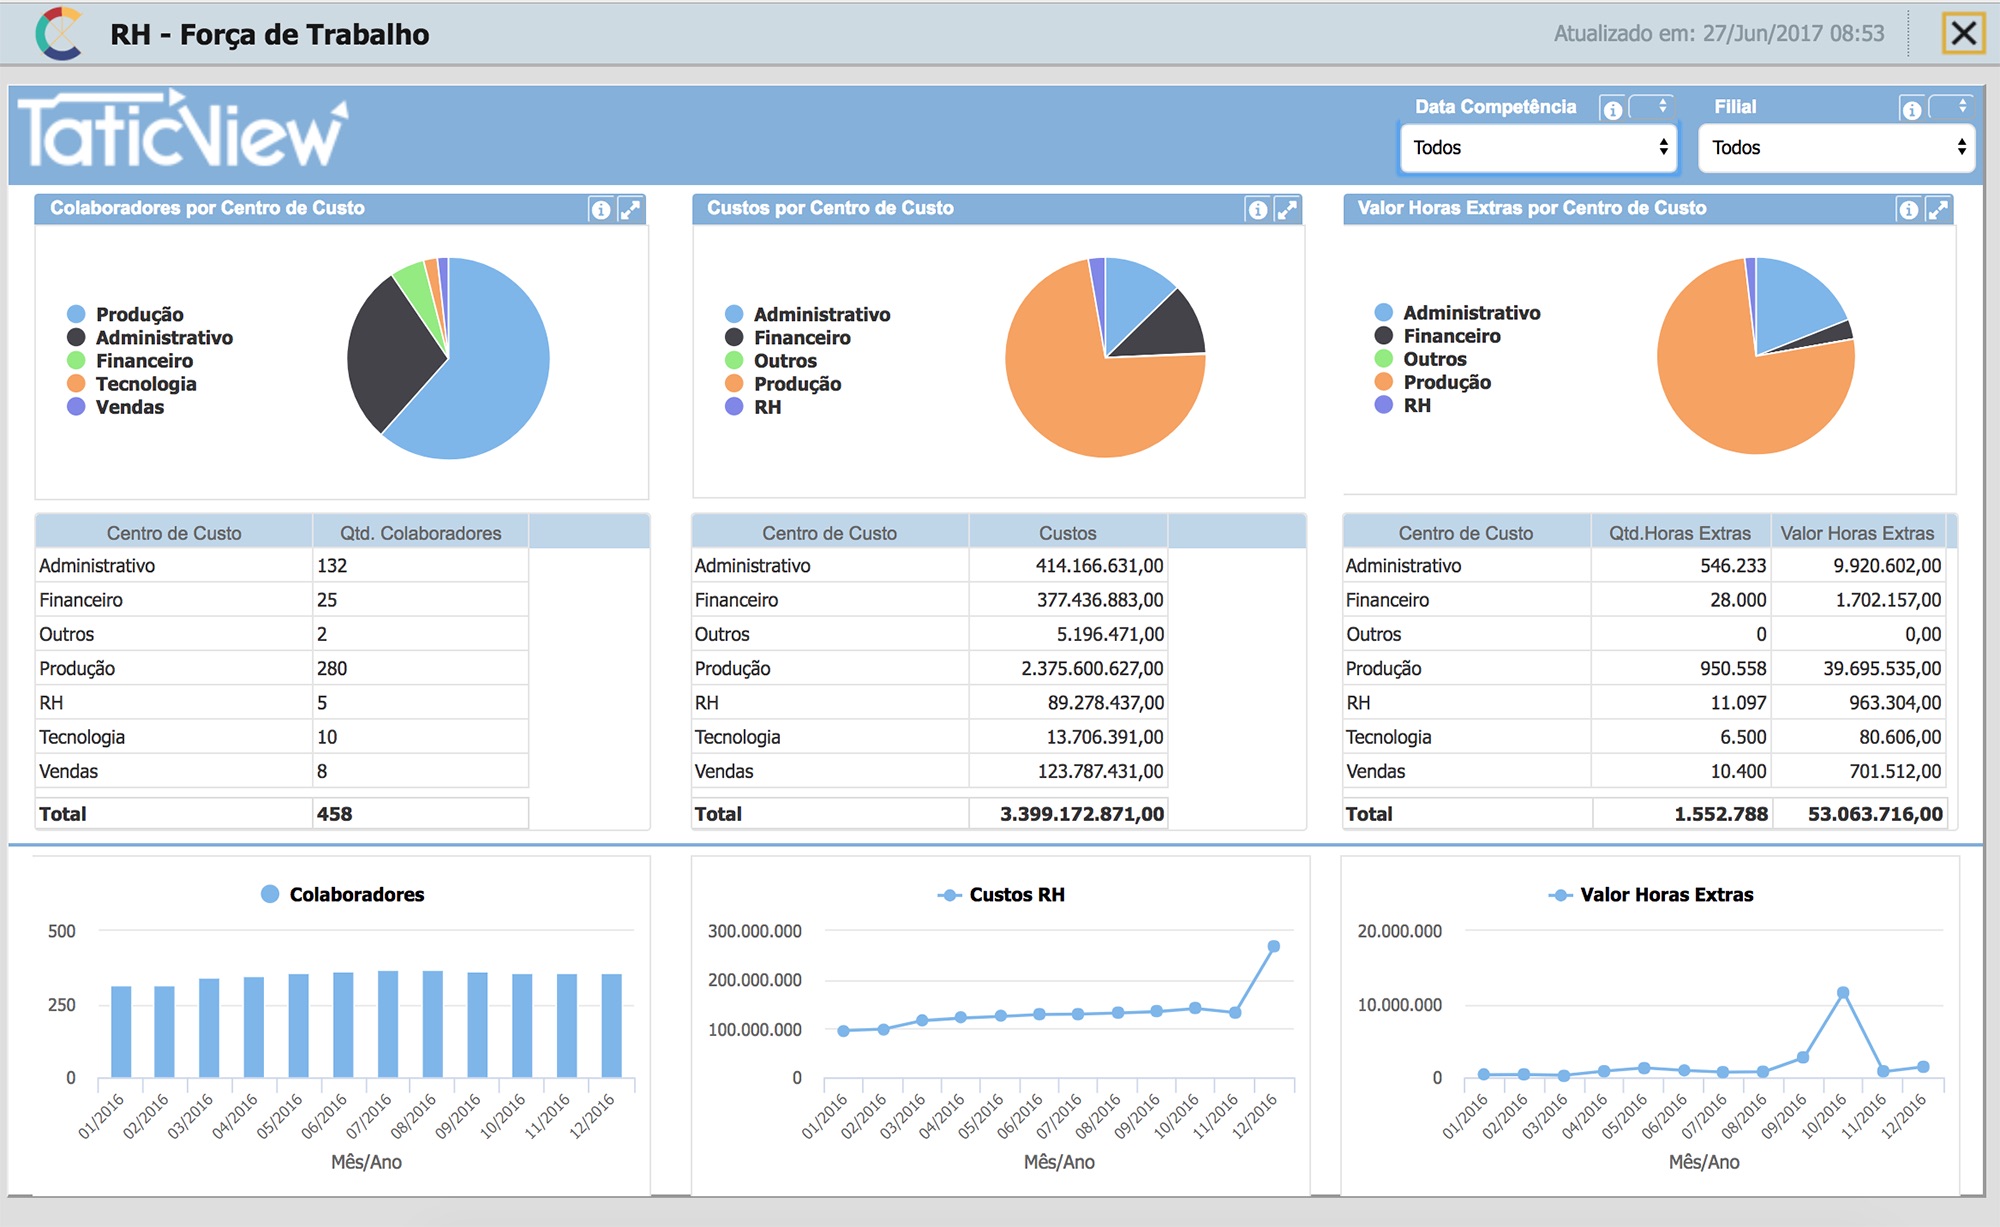The width and height of the screenshot is (2000, 1227).
Task: Sort by Qtd. Colaboradores column header
Action: pos(420,533)
